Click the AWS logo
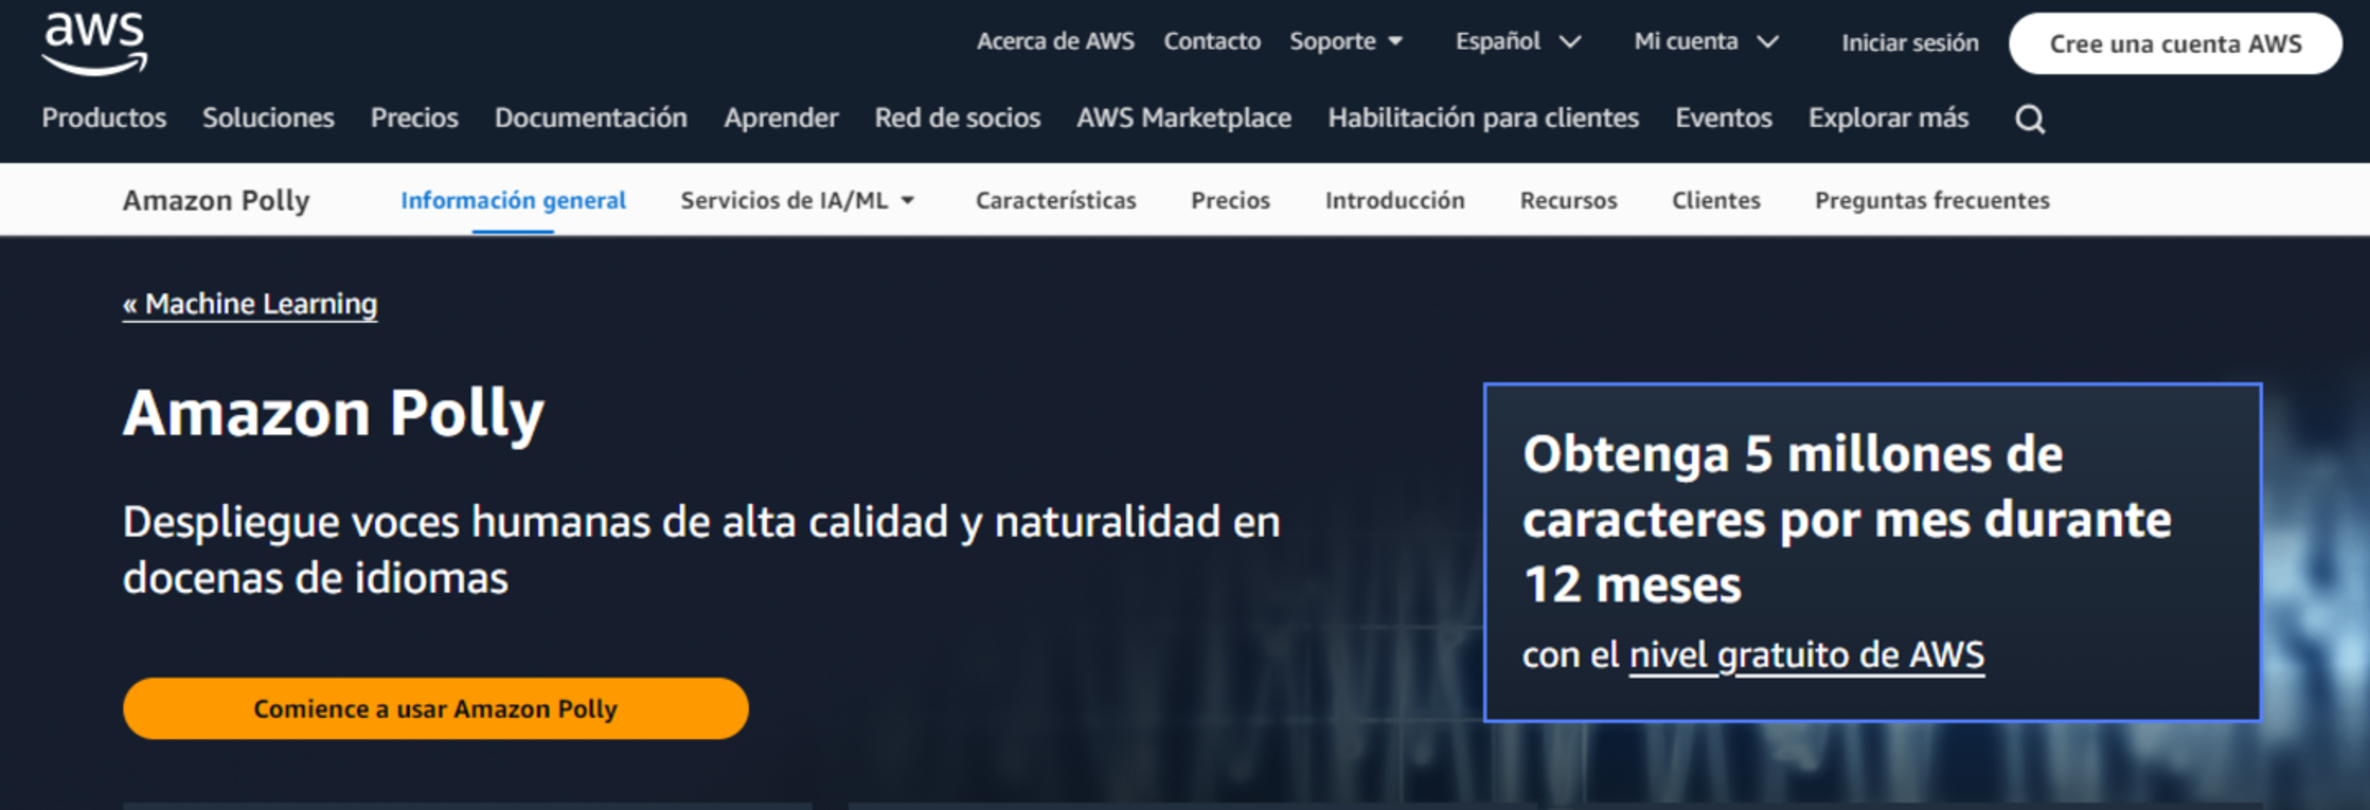 [94, 44]
